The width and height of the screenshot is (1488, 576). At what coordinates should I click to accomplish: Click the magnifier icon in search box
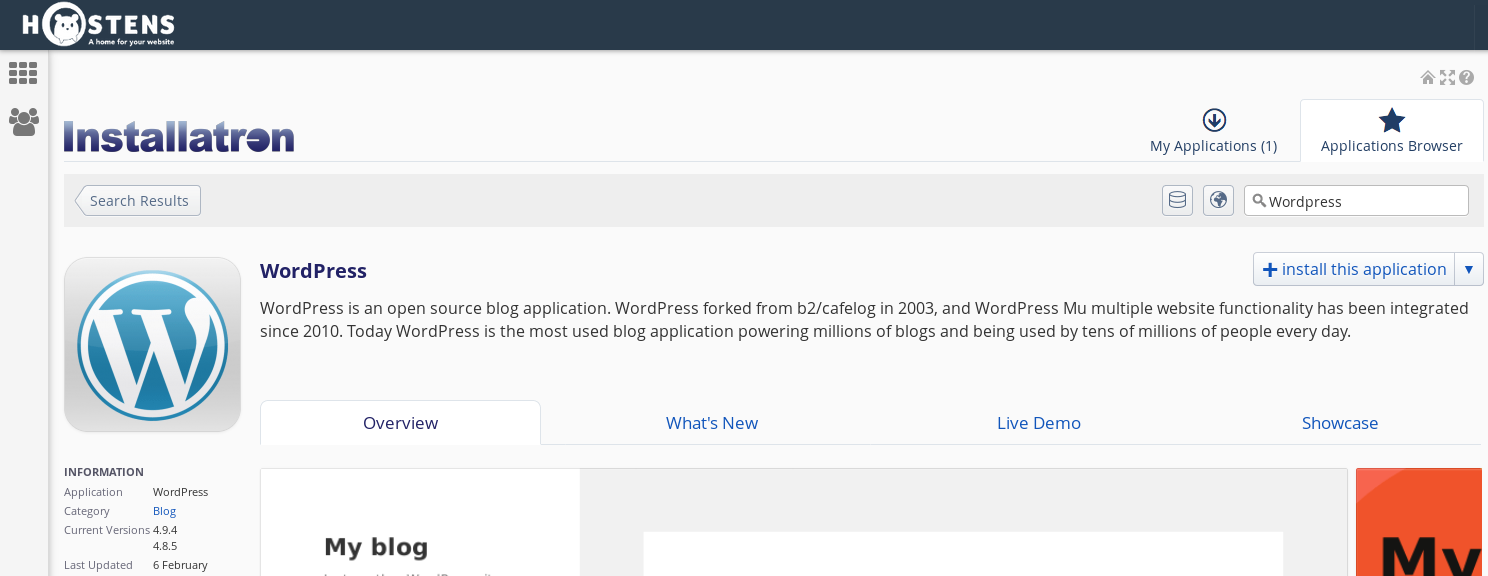pos(1259,200)
